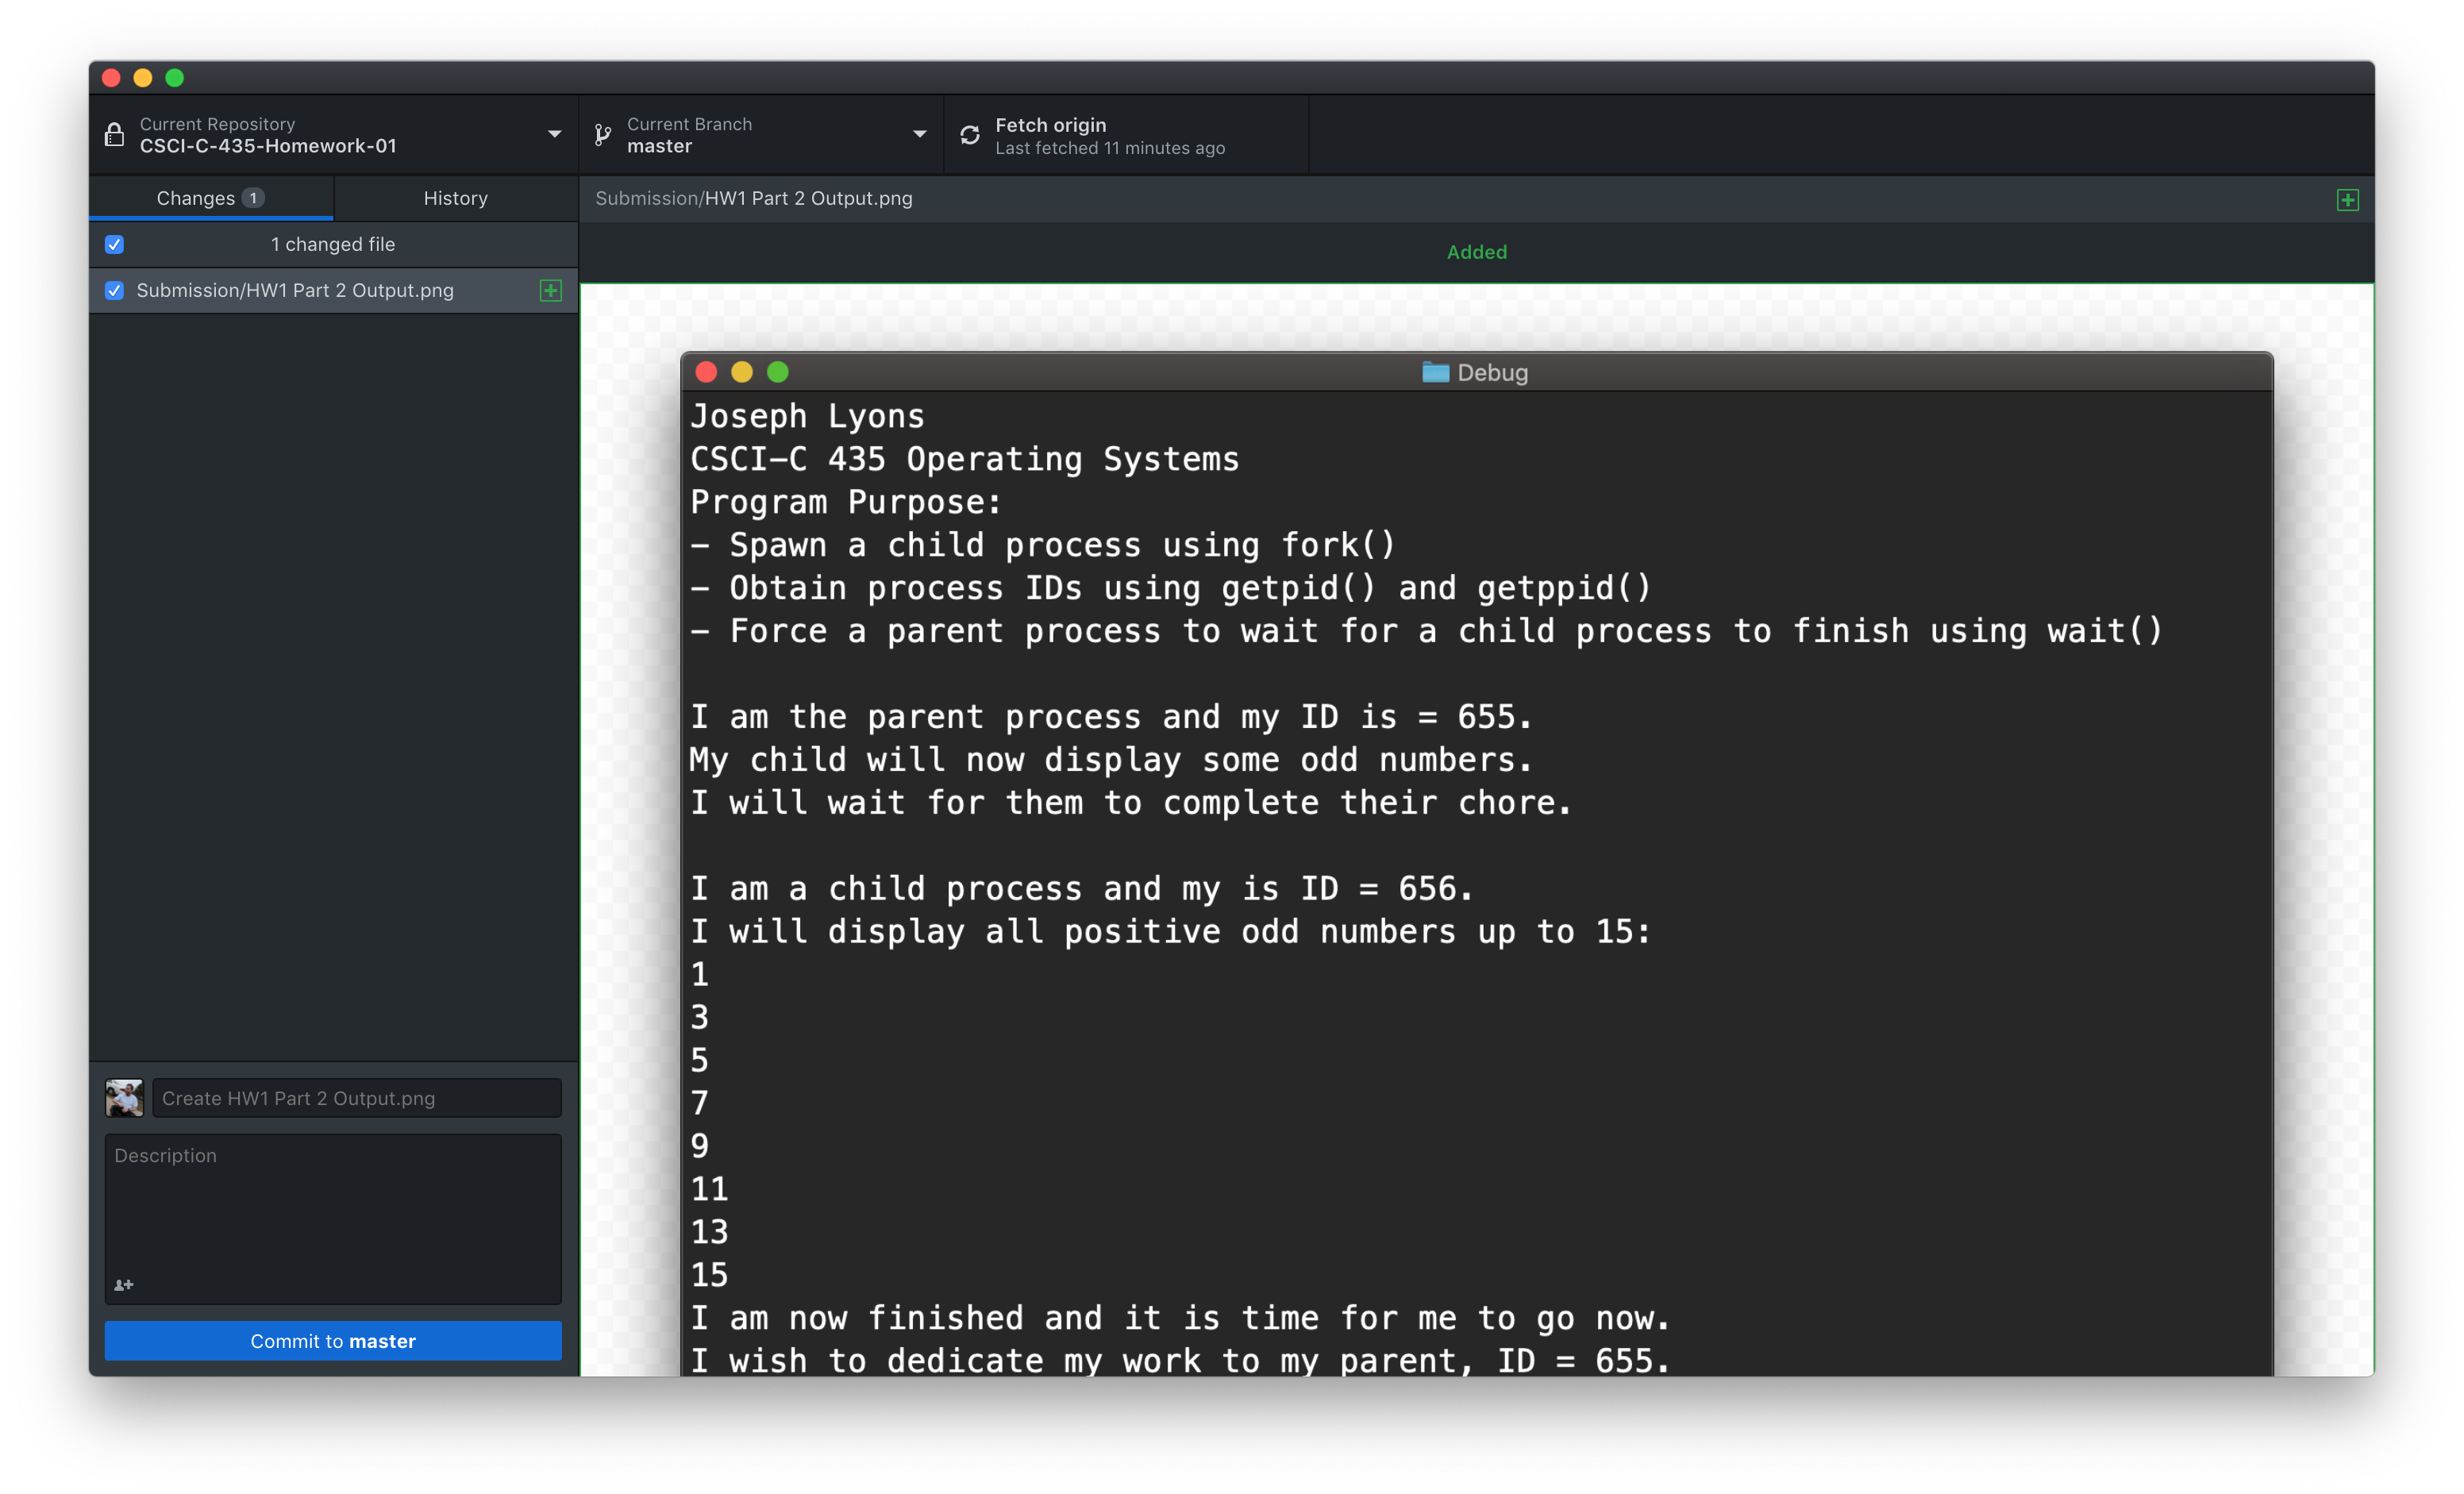
Task: Click the '1 changed file' label
Action: point(333,244)
